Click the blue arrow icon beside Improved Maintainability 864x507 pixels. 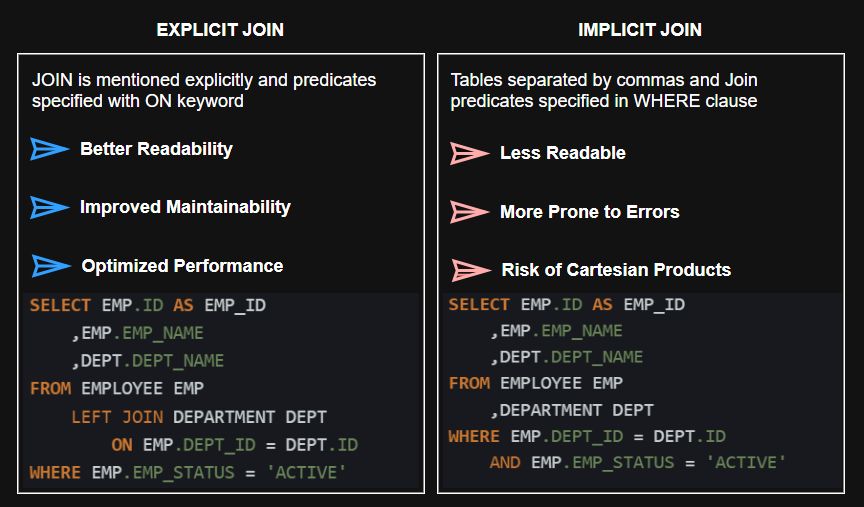[x=49, y=208]
